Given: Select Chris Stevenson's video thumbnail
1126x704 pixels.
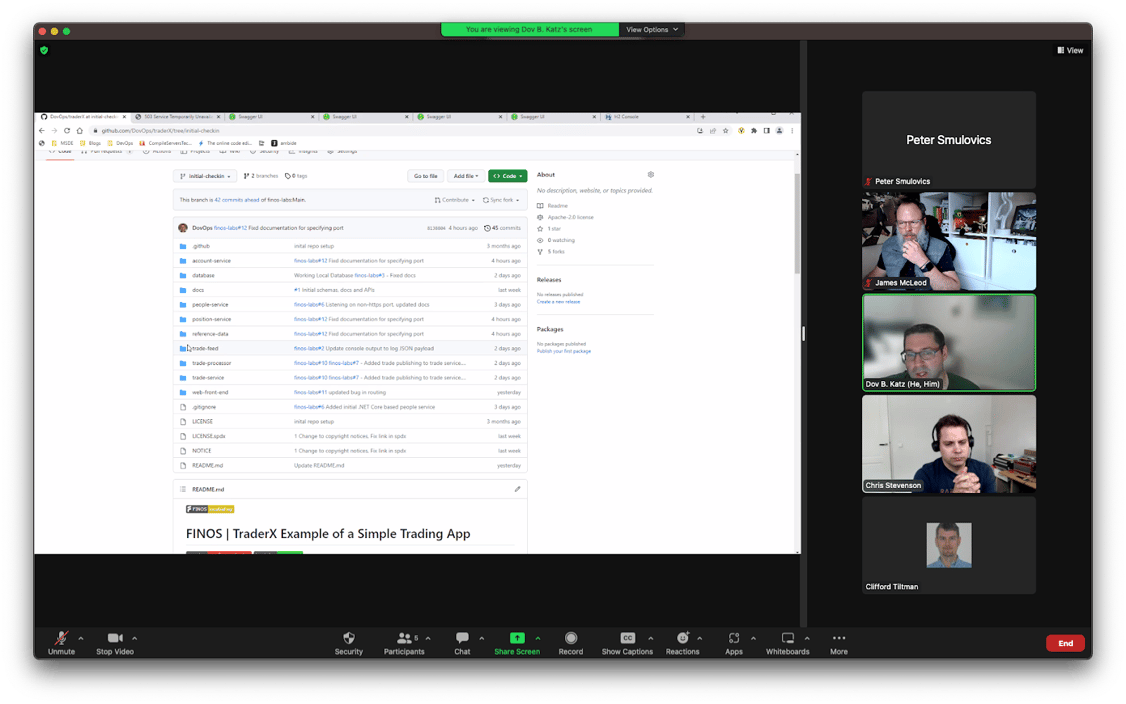Looking at the screenshot, I should (948, 443).
